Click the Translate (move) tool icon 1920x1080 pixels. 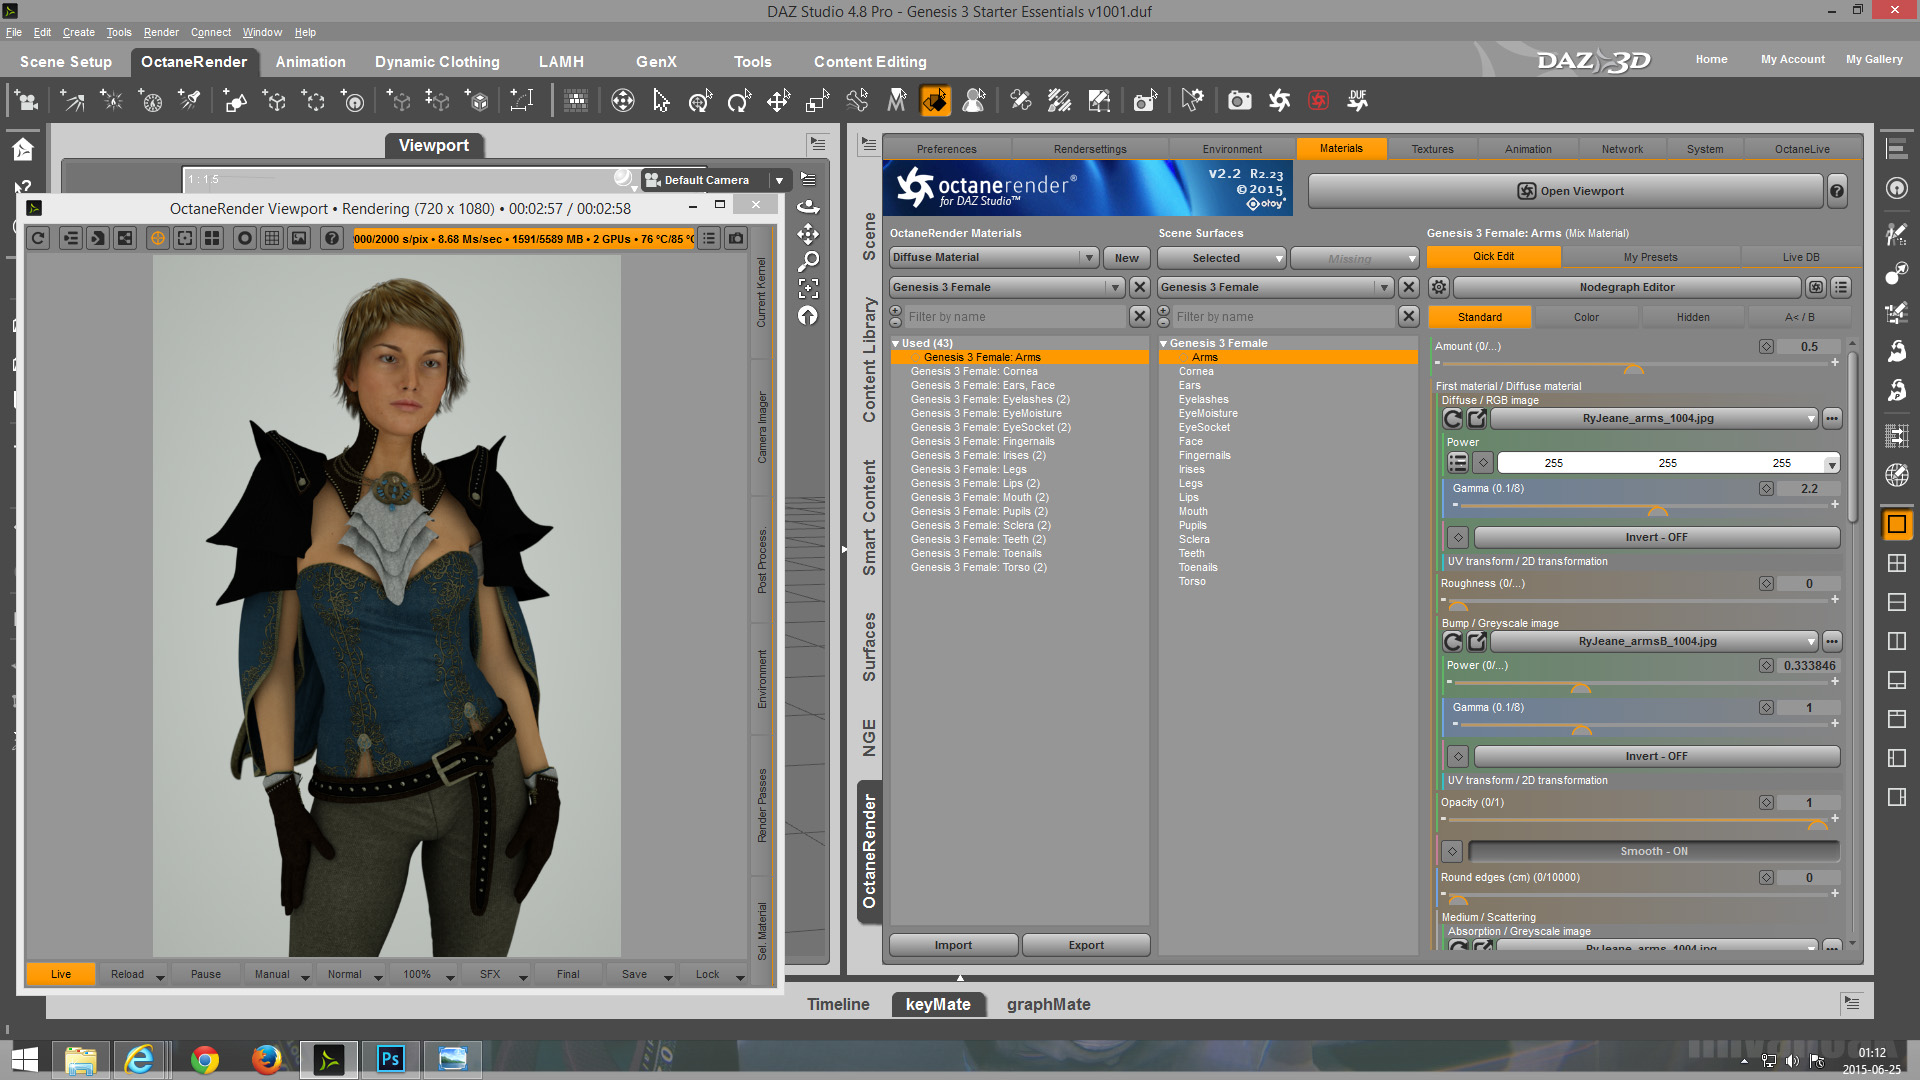tap(778, 101)
